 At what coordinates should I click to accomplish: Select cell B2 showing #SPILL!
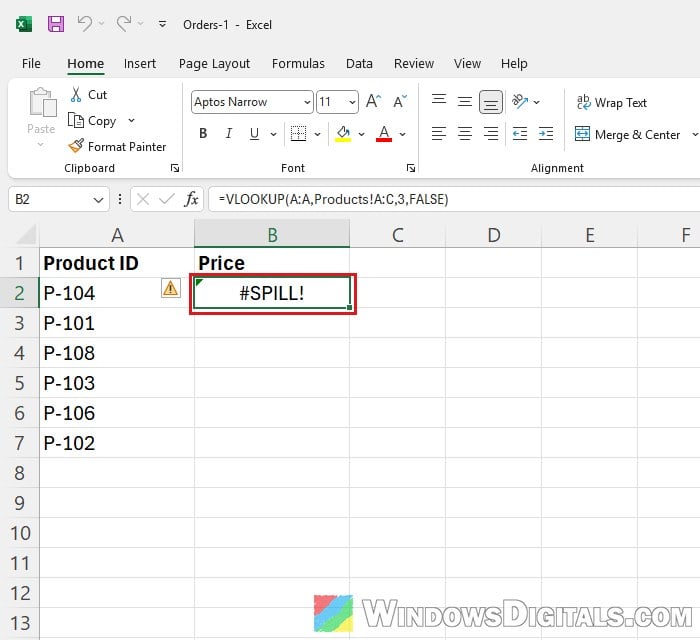pos(272,293)
